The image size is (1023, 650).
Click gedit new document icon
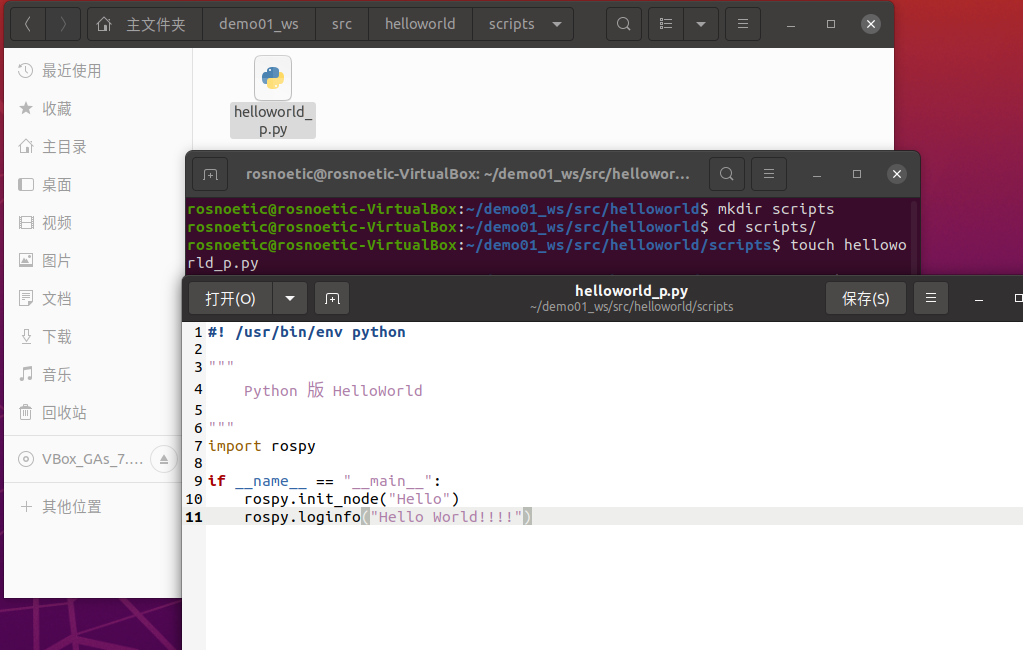point(332,299)
